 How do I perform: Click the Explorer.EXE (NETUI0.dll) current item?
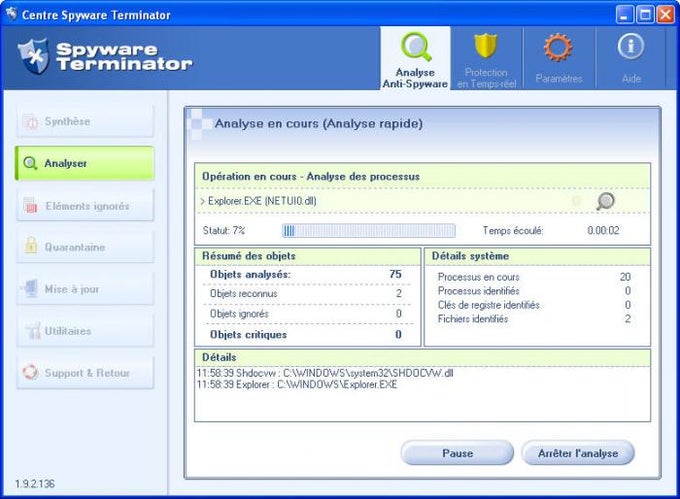[262, 201]
